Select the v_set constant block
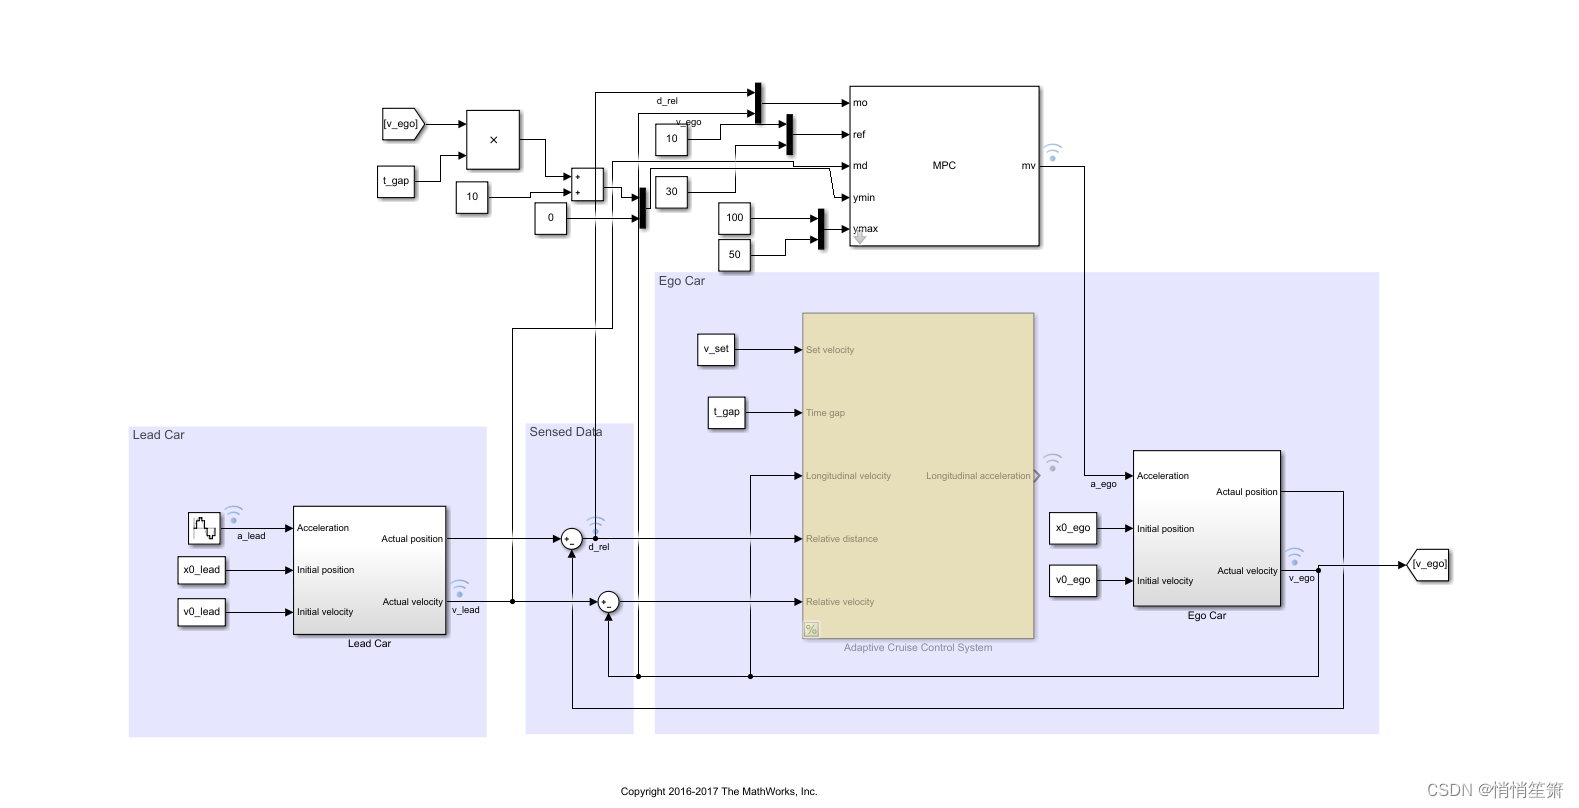Viewport: 1579px width, 808px height. coord(716,349)
